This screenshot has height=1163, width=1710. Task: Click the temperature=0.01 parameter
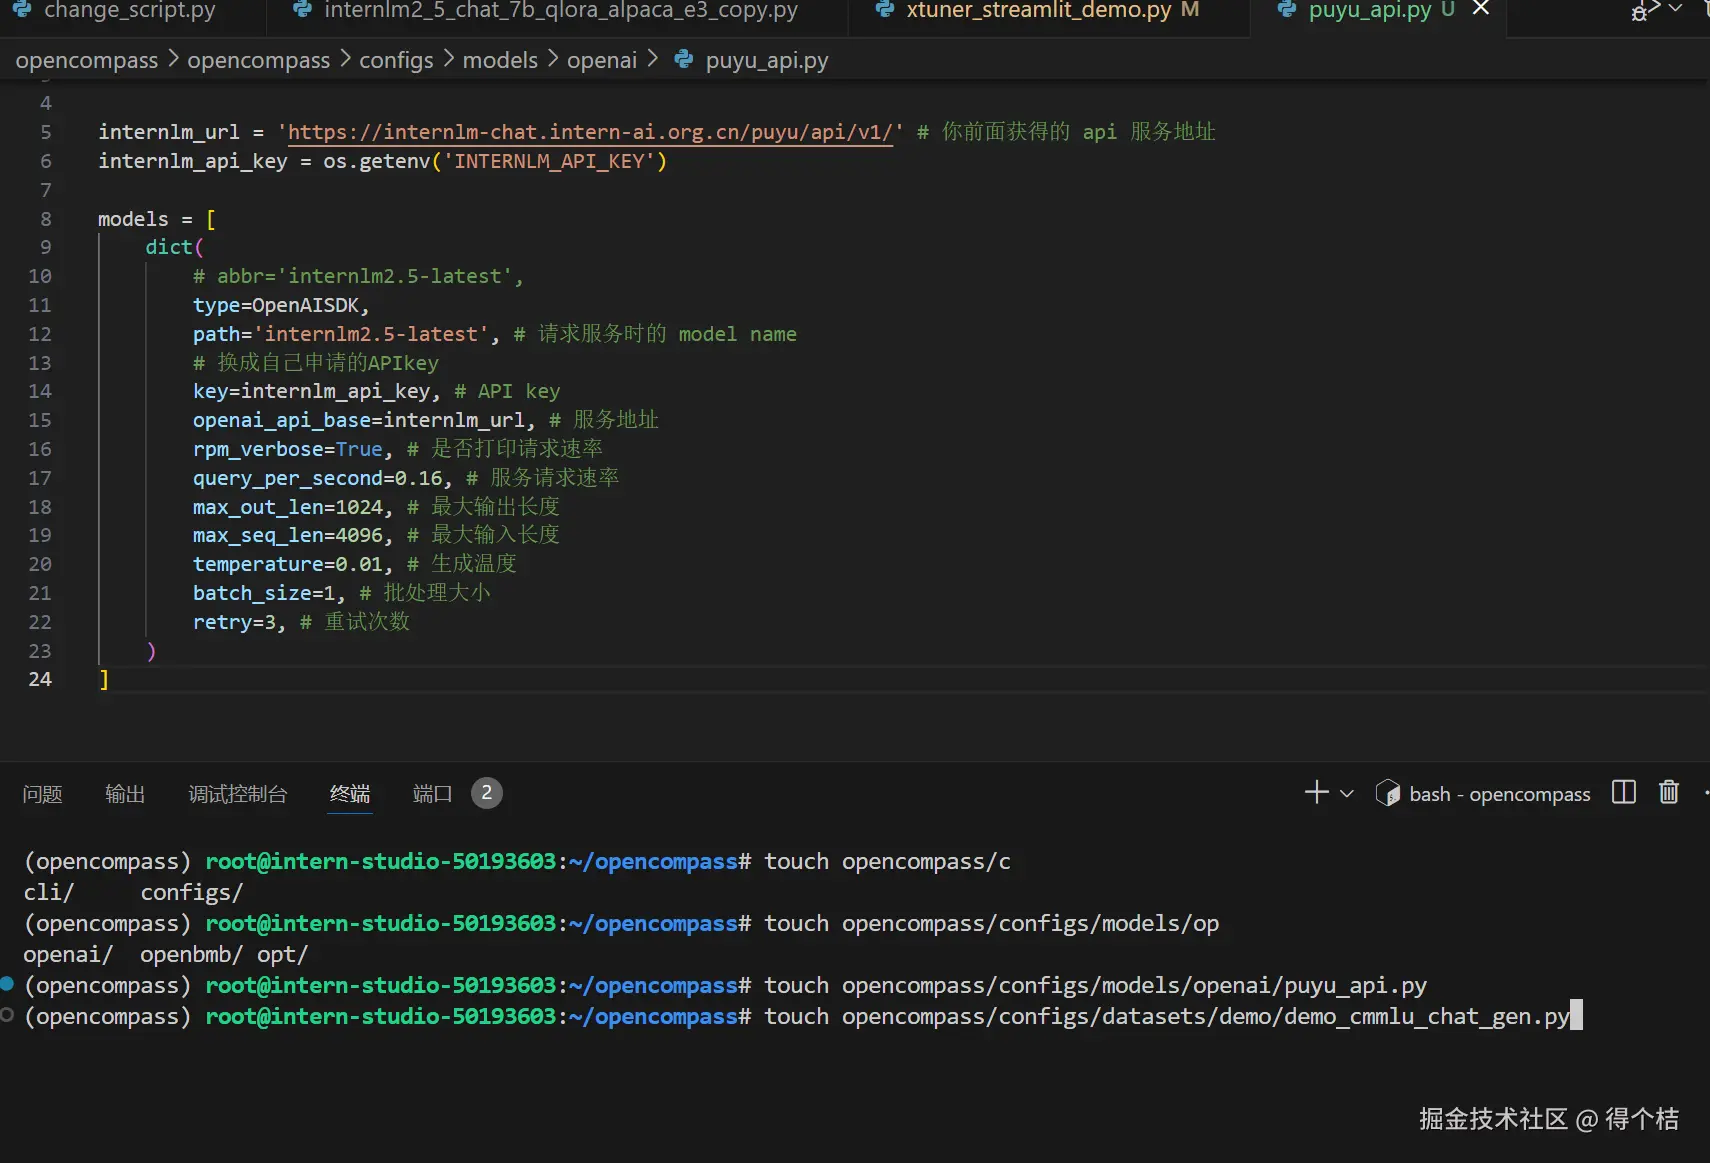click(288, 564)
